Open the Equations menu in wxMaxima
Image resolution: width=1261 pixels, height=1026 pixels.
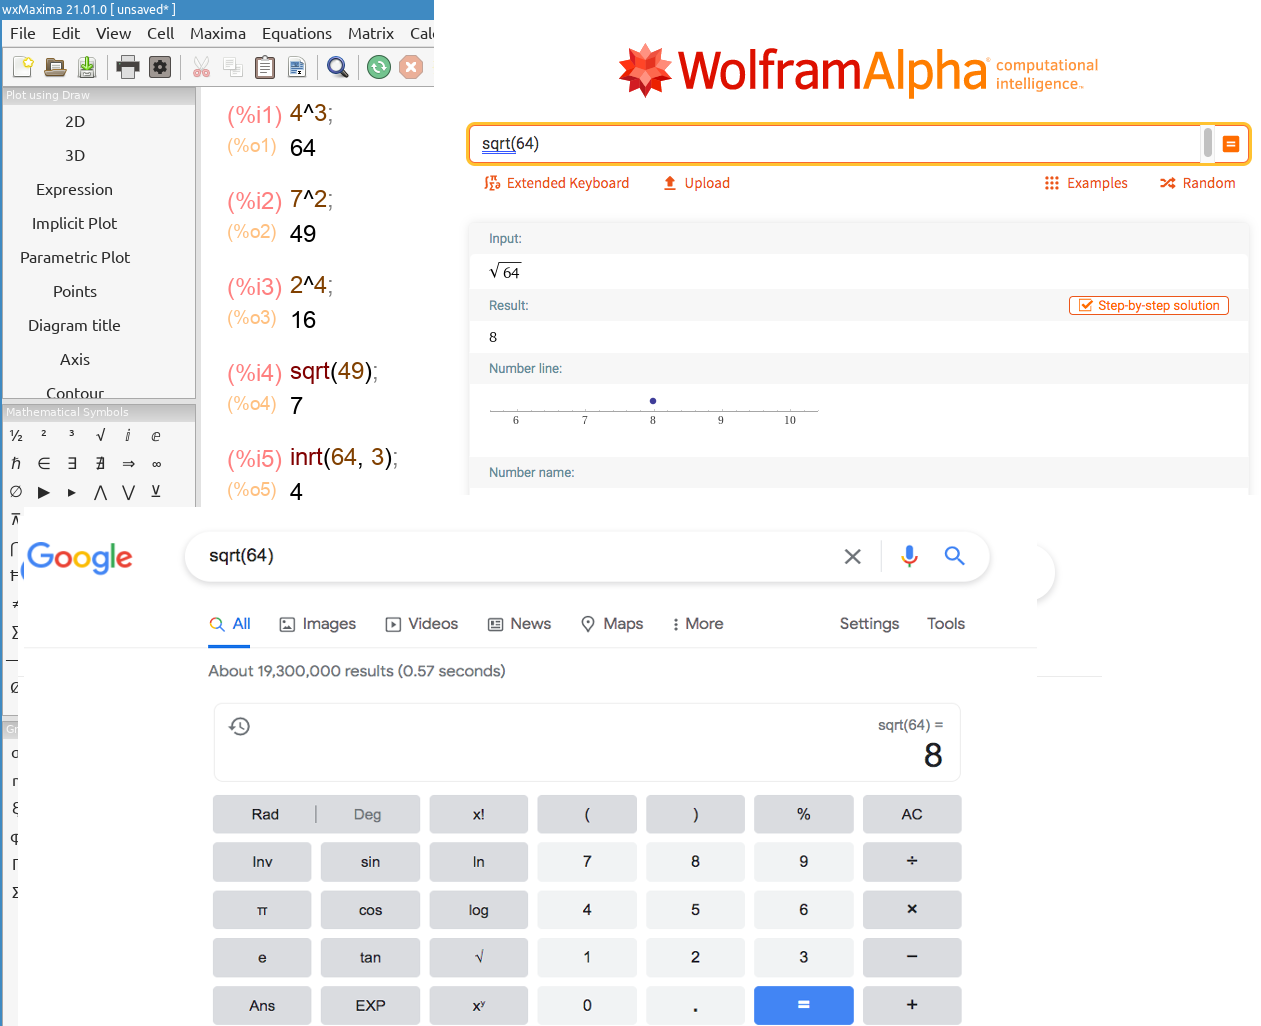click(x=296, y=34)
